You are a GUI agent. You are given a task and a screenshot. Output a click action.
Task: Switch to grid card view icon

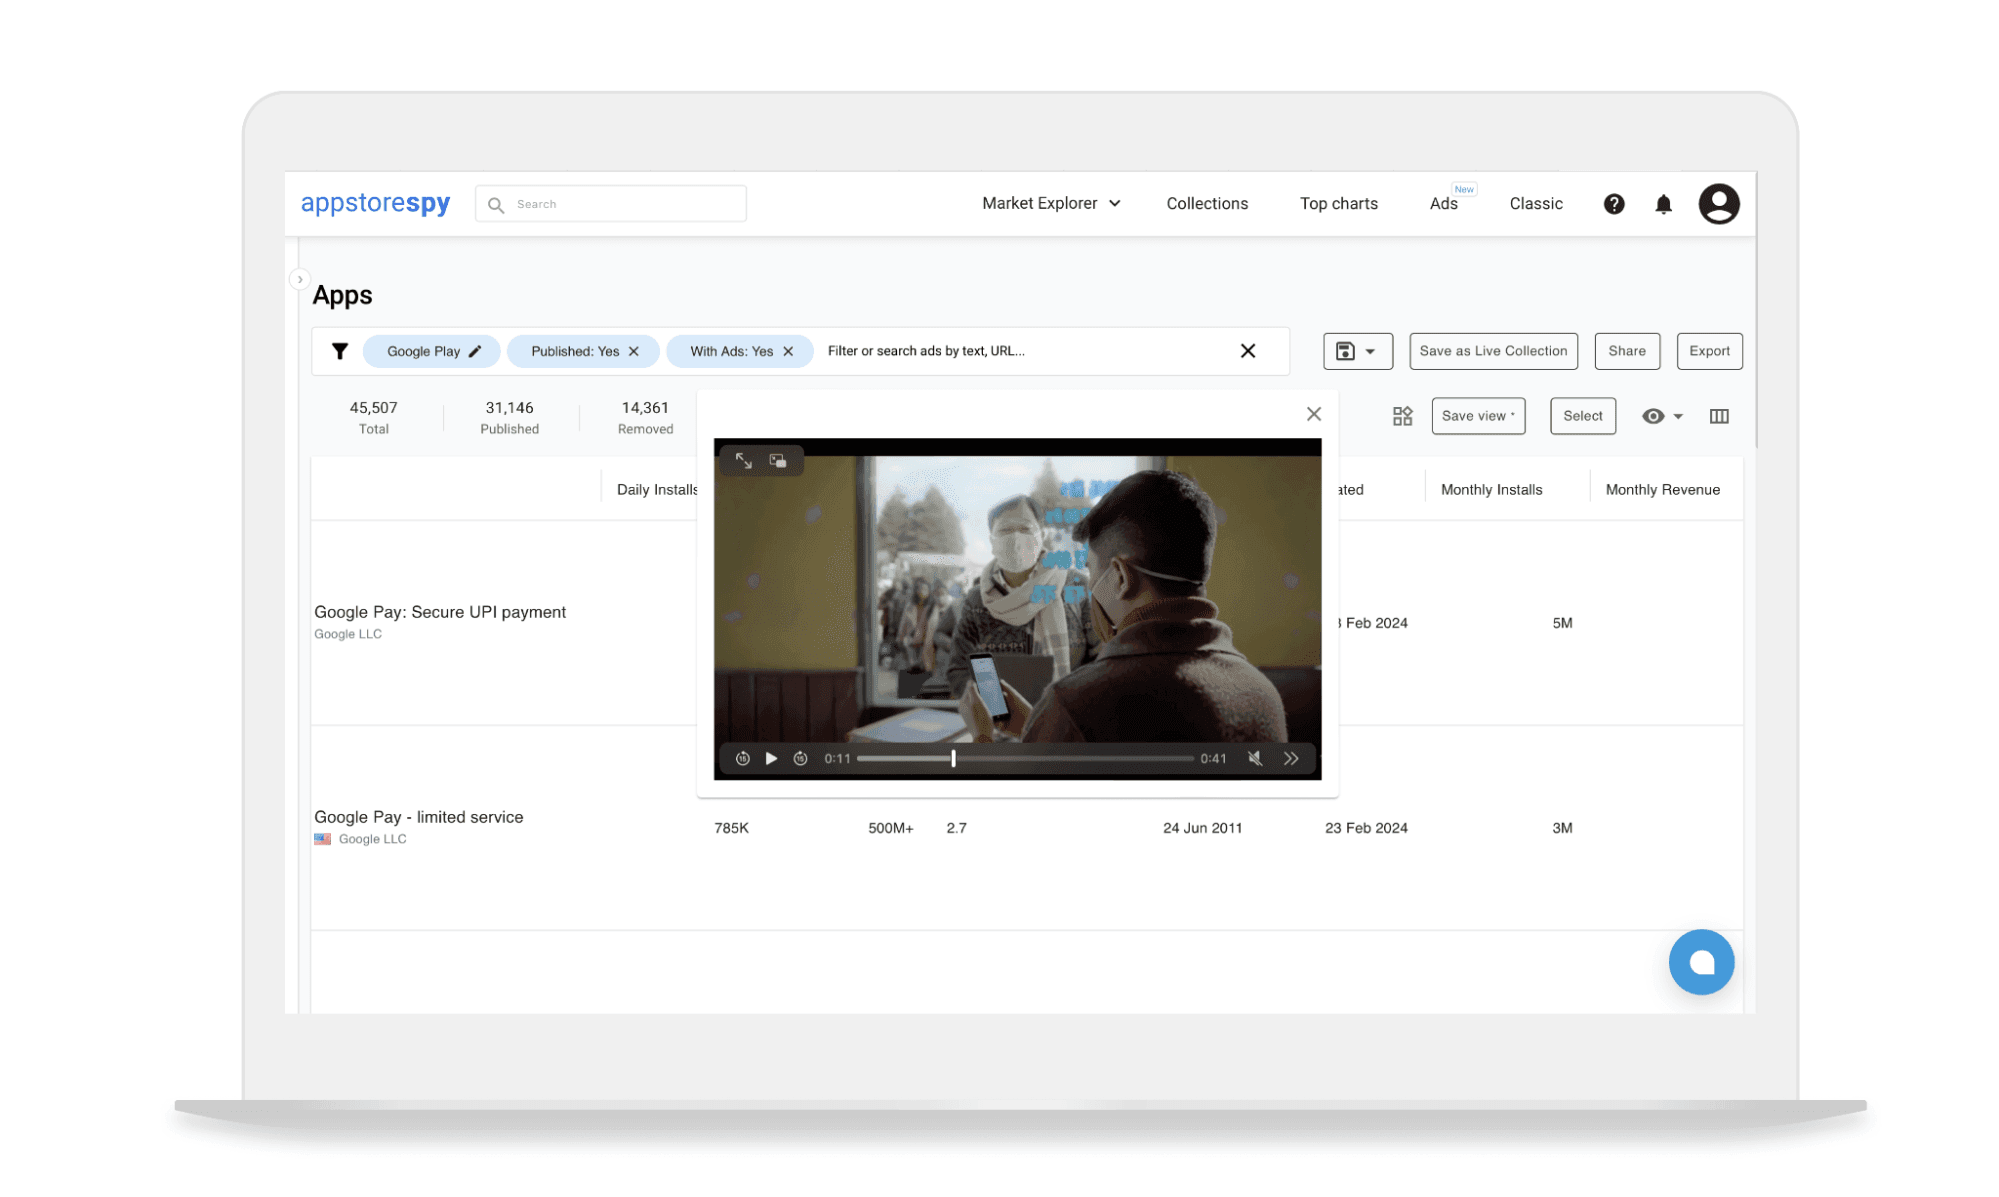coord(1402,416)
